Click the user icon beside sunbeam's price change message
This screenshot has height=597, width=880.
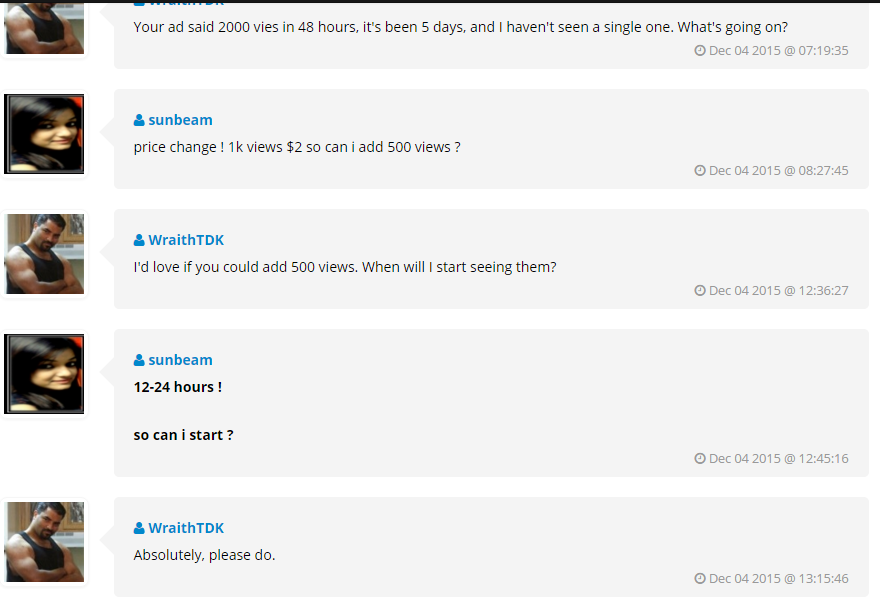[x=139, y=120]
